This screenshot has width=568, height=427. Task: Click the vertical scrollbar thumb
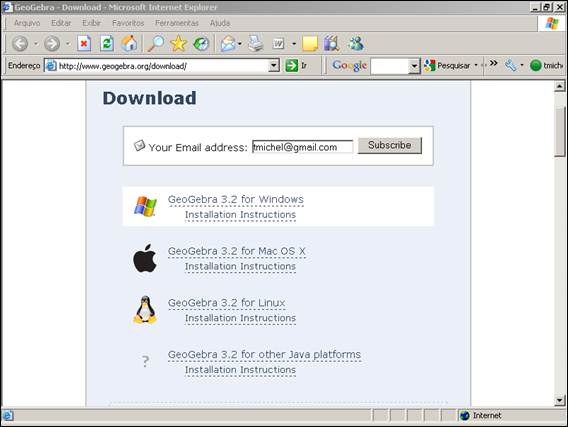[560, 131]
